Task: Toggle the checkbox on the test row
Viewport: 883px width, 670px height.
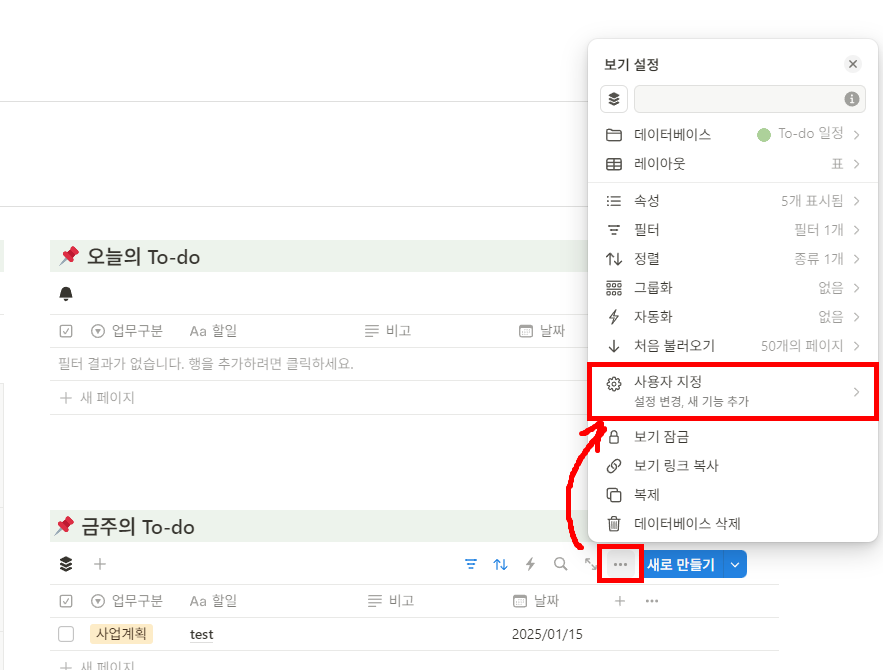Action: (66, 633)
